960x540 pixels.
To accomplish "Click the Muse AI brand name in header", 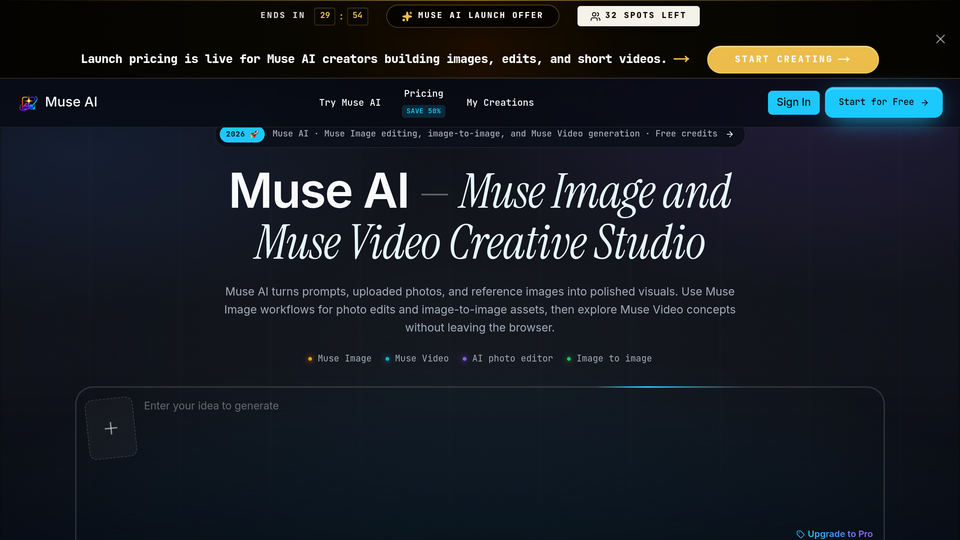I will click(71, 102).
